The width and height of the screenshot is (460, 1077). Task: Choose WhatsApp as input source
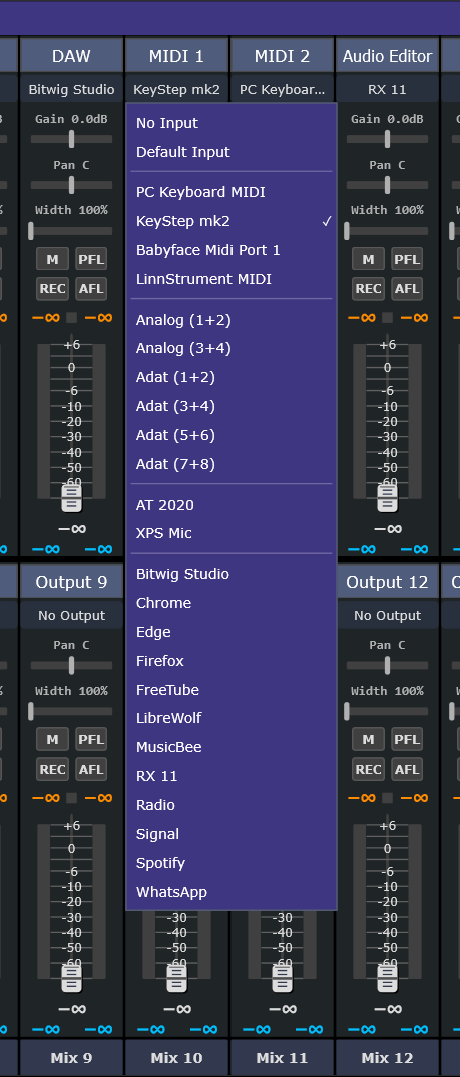[x=231, y=892]
